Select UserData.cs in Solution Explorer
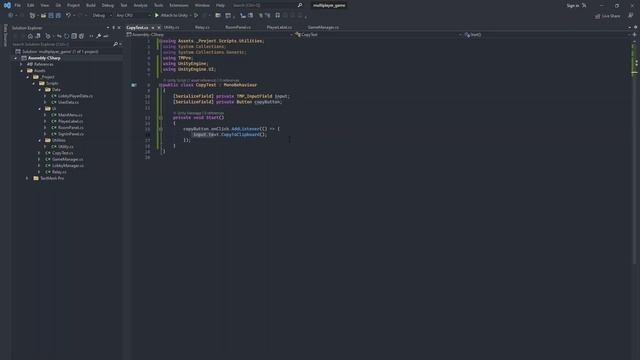This screenshot has height=360, width=640. 68,102
